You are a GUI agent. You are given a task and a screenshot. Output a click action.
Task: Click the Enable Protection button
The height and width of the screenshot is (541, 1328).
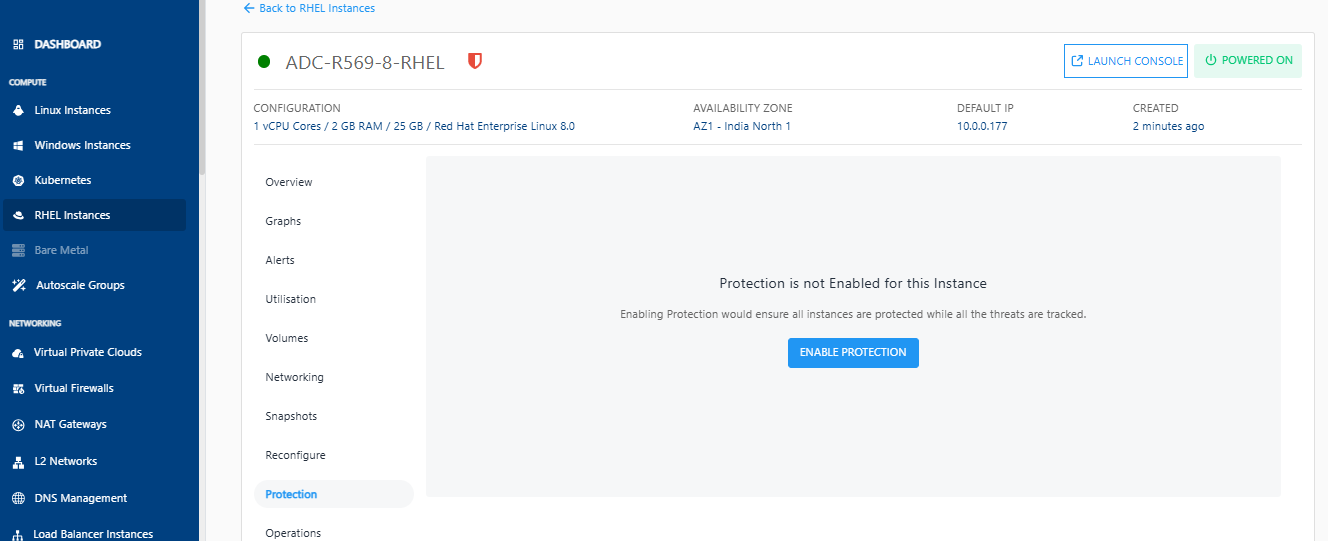(853, 353)
